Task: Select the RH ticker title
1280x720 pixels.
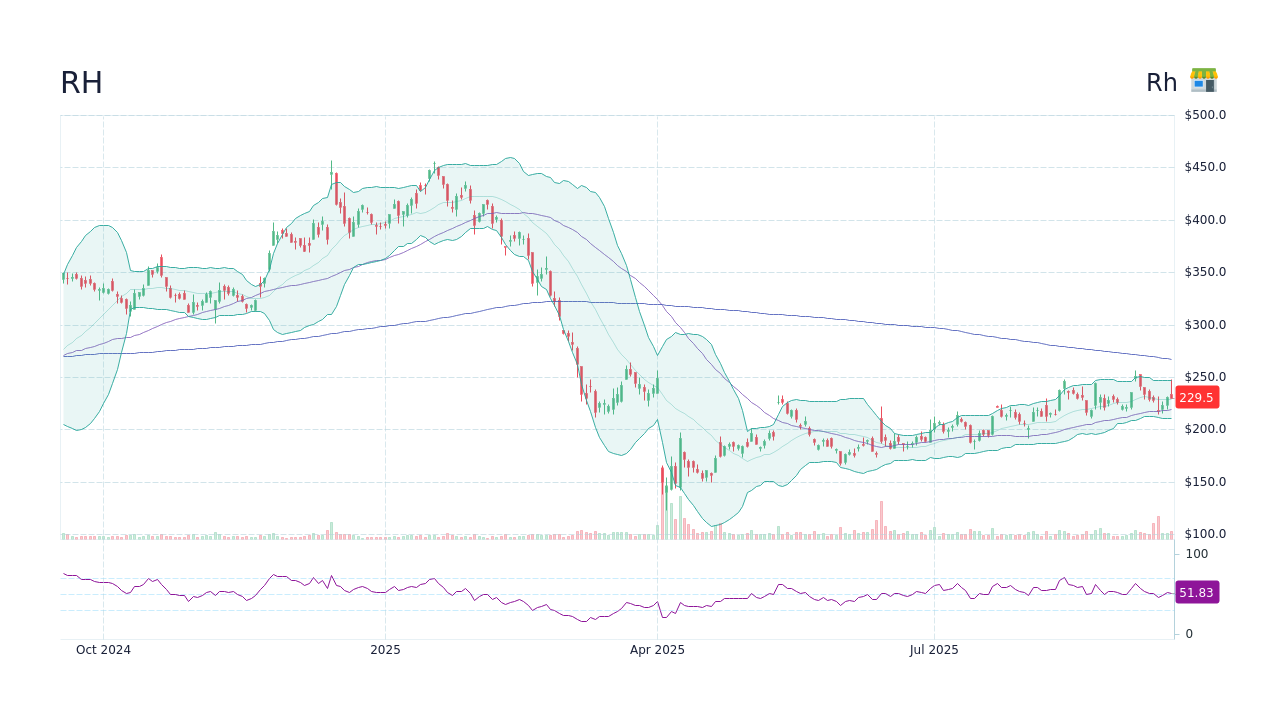Action: click(x=81, y=82)
